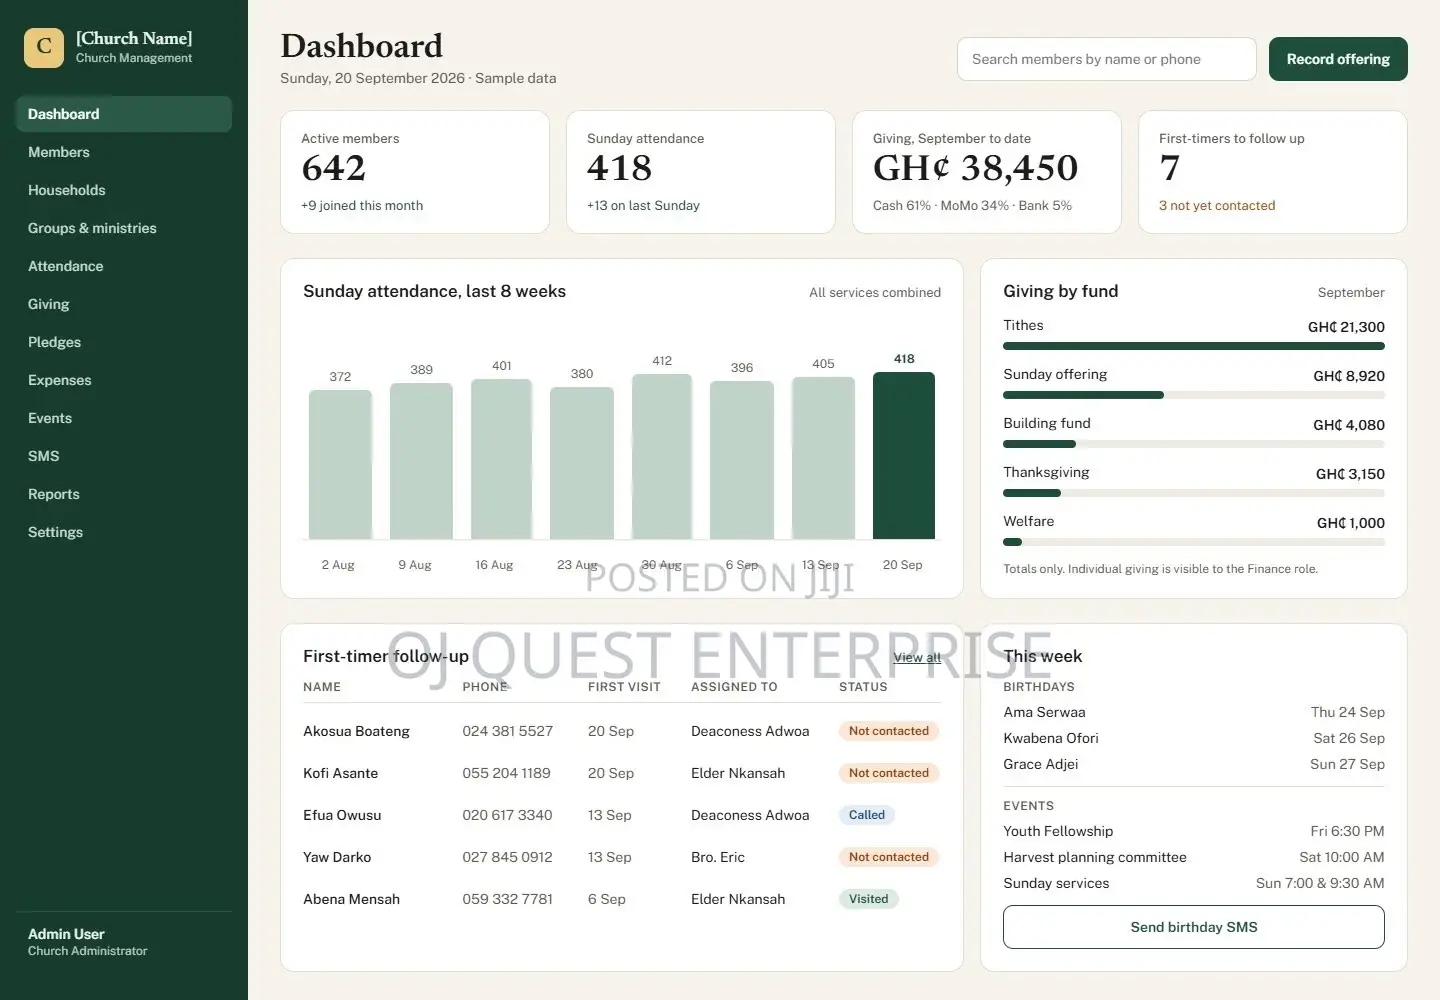The width and height of the screenshot is (1440, 1000).
Task: Click the 20 Sep attendance bar
Action: 904,456
